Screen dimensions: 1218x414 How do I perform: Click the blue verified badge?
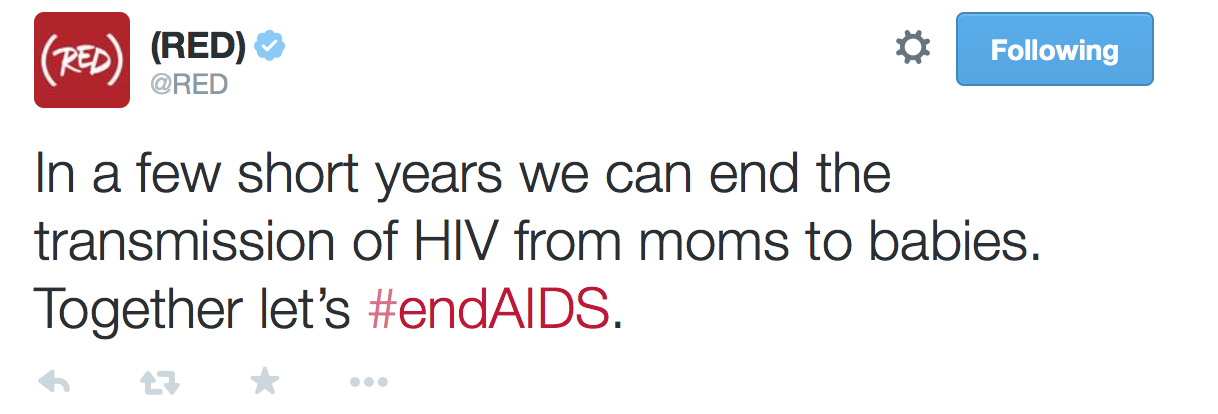click(269, 47)
